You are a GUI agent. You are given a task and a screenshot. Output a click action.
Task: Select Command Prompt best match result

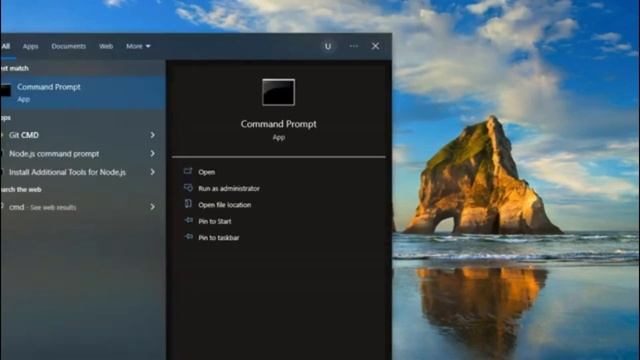(x=83, y=93)
